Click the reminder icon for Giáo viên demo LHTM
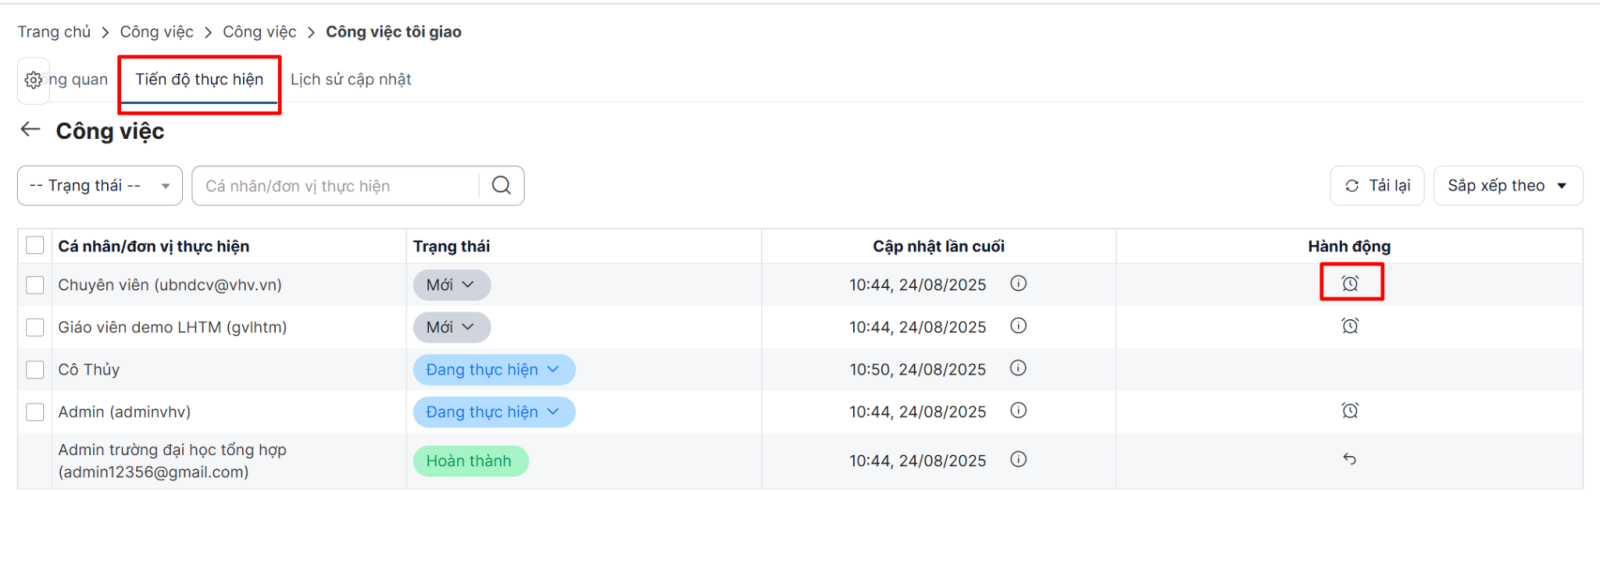1600x580 pixels. (1350, 326)
